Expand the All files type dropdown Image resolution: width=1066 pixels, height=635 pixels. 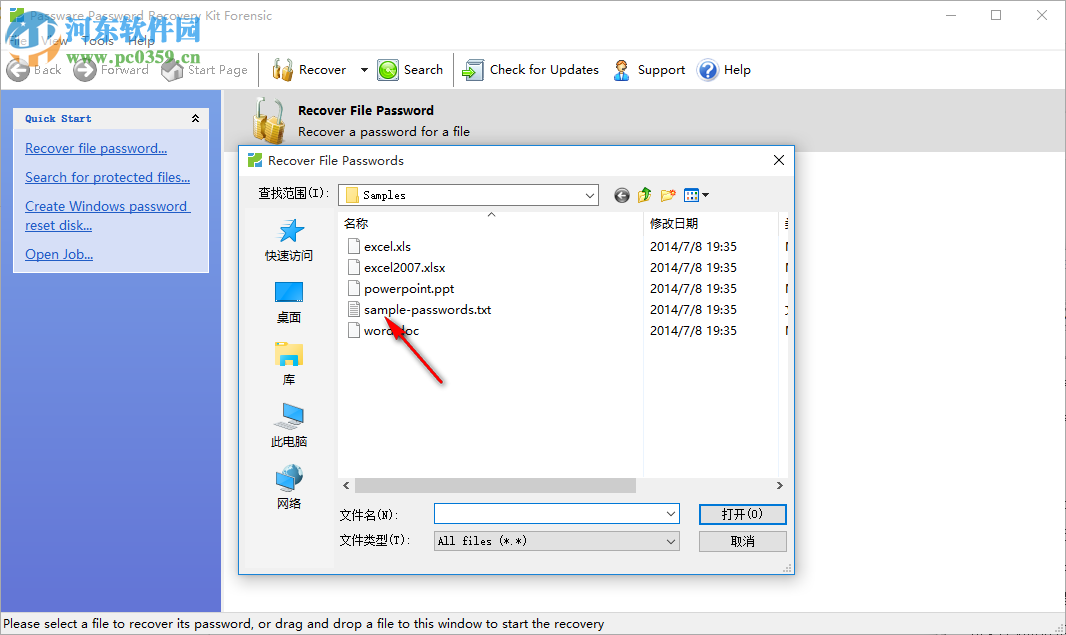[x=670, y=541]
